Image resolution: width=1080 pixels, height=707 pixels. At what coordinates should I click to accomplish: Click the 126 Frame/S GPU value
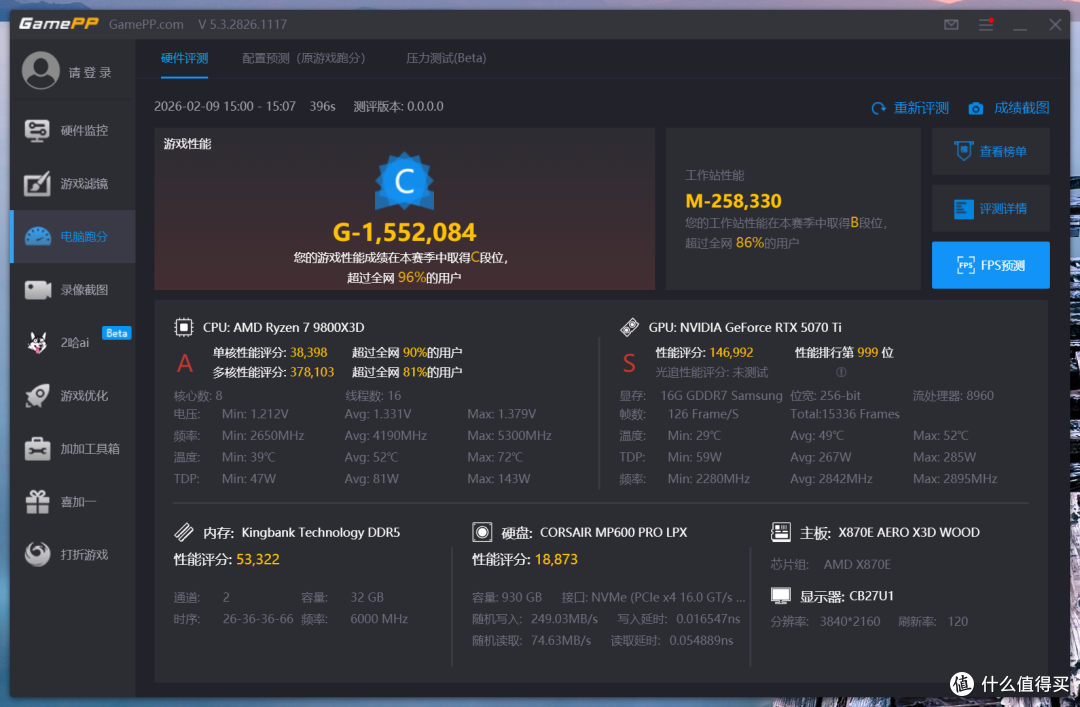tap(703, 414)
